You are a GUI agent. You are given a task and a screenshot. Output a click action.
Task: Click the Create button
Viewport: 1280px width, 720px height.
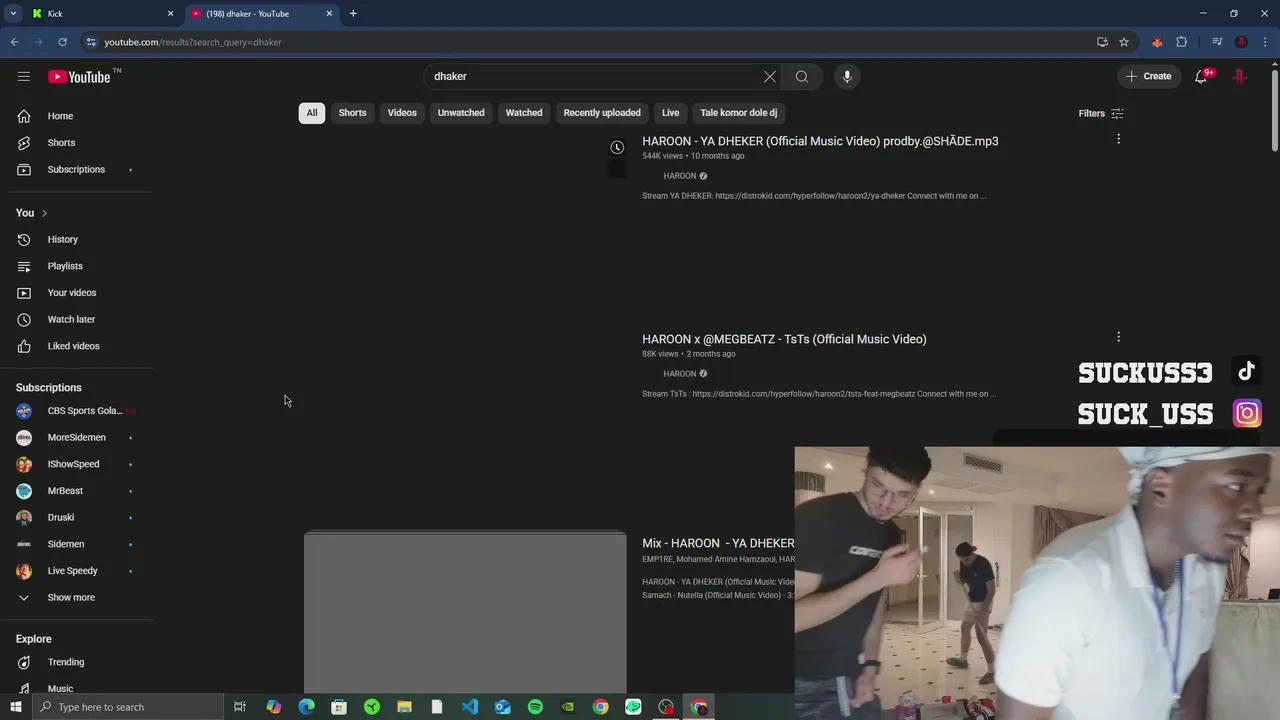pos(1148,76)
